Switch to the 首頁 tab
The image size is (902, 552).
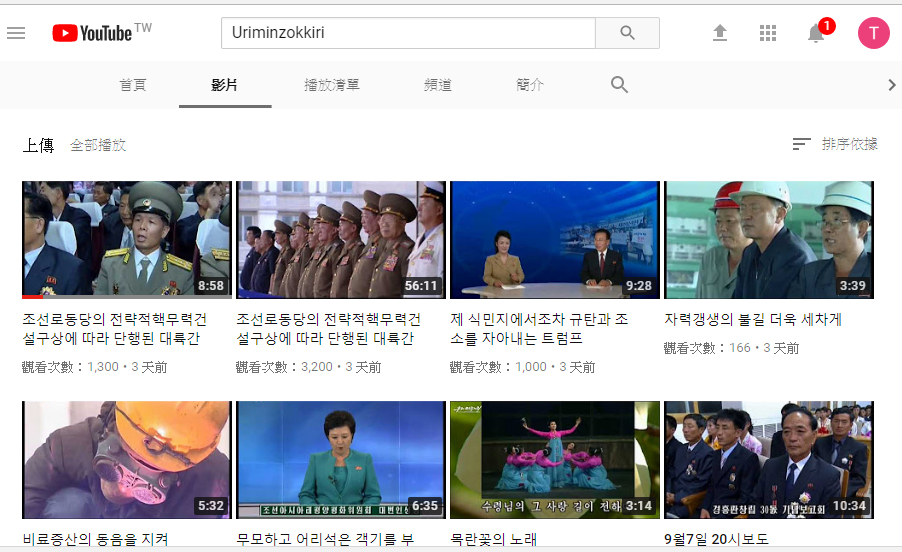133,85
